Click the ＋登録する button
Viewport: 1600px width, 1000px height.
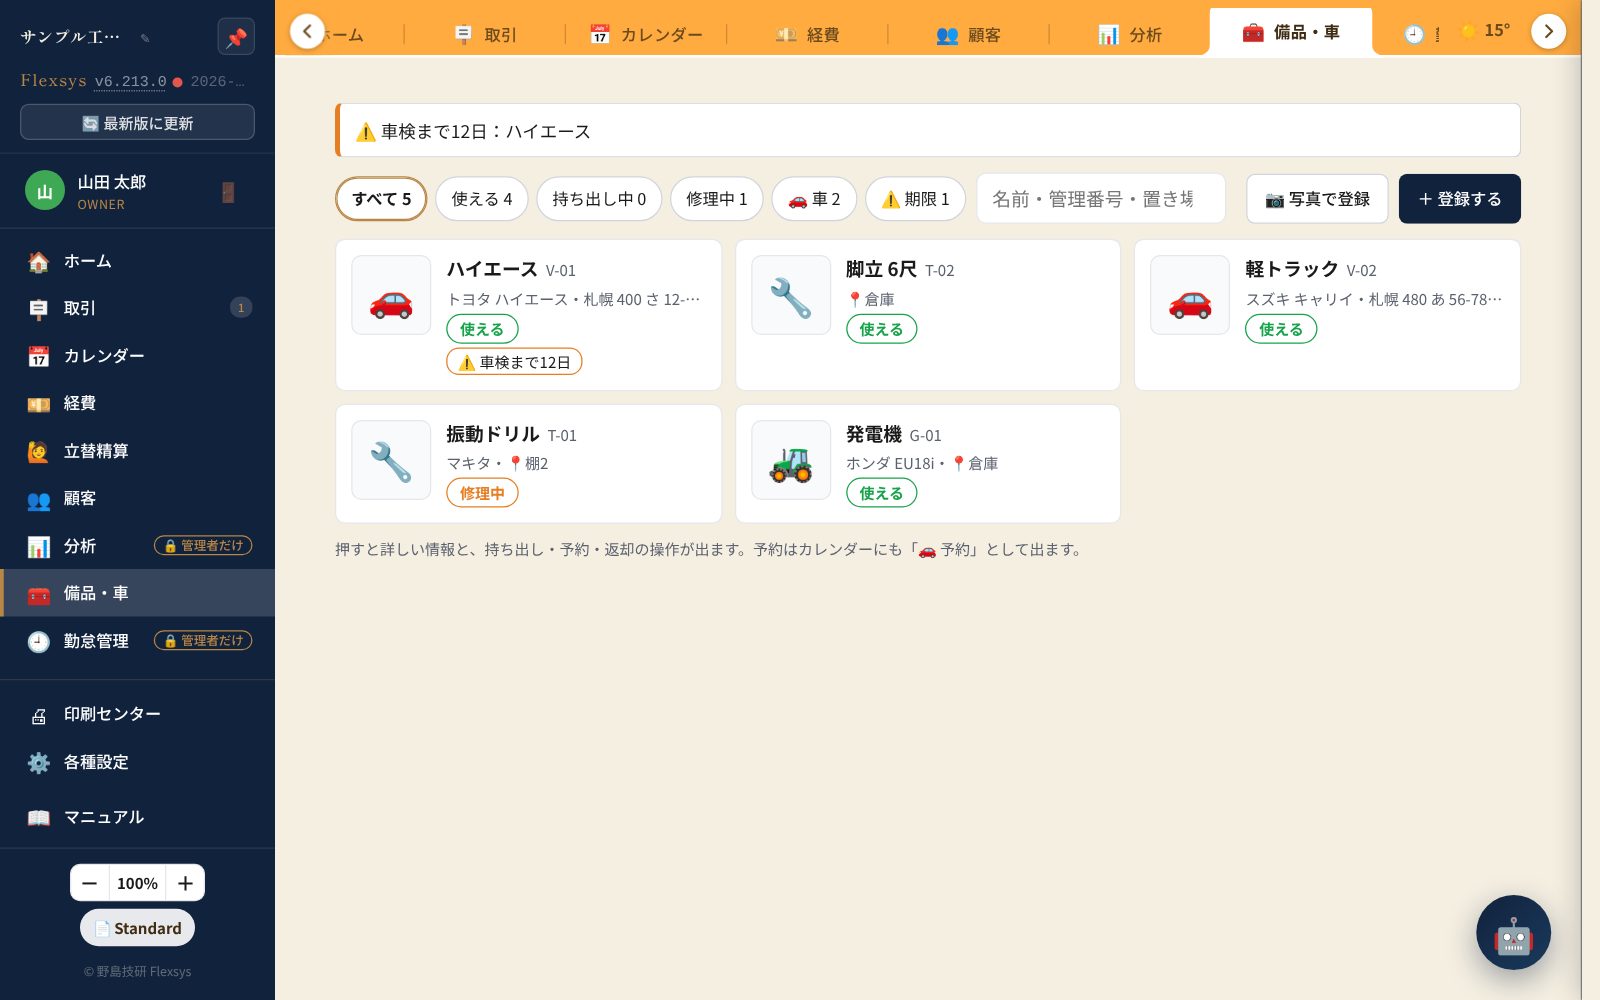click(x=1460, y=199)
